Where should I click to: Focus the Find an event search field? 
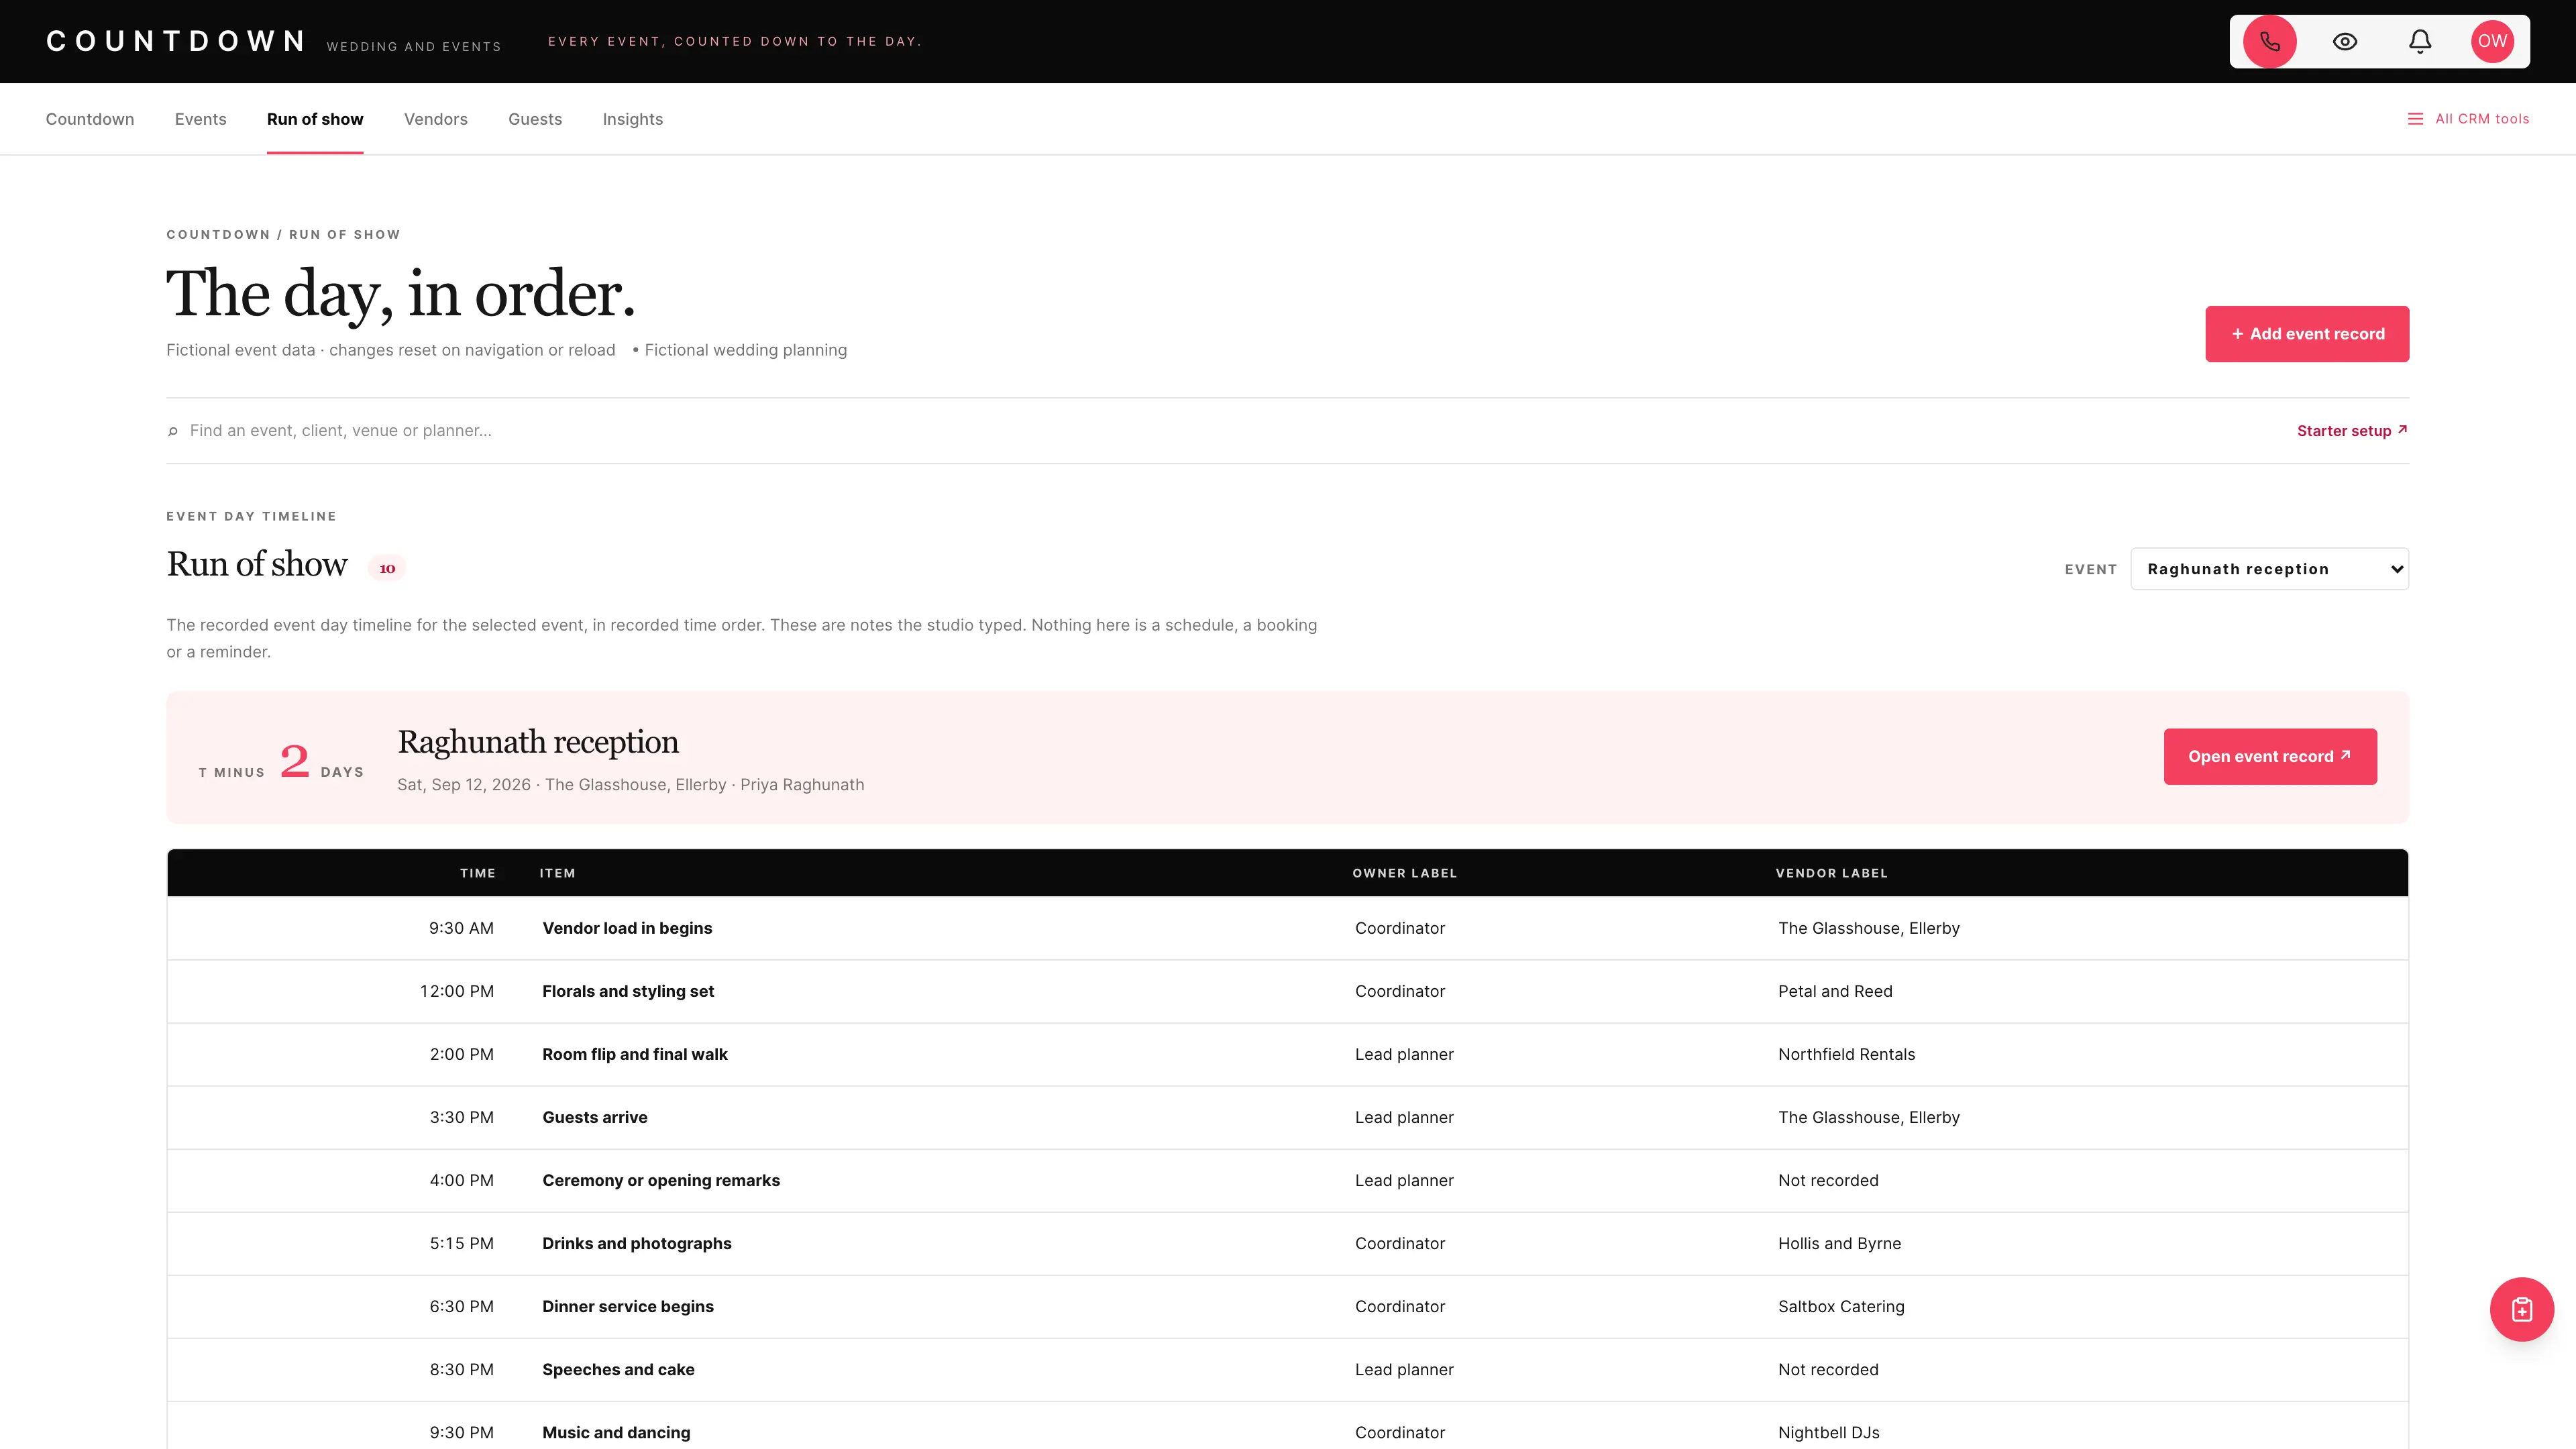(1230, 431)
